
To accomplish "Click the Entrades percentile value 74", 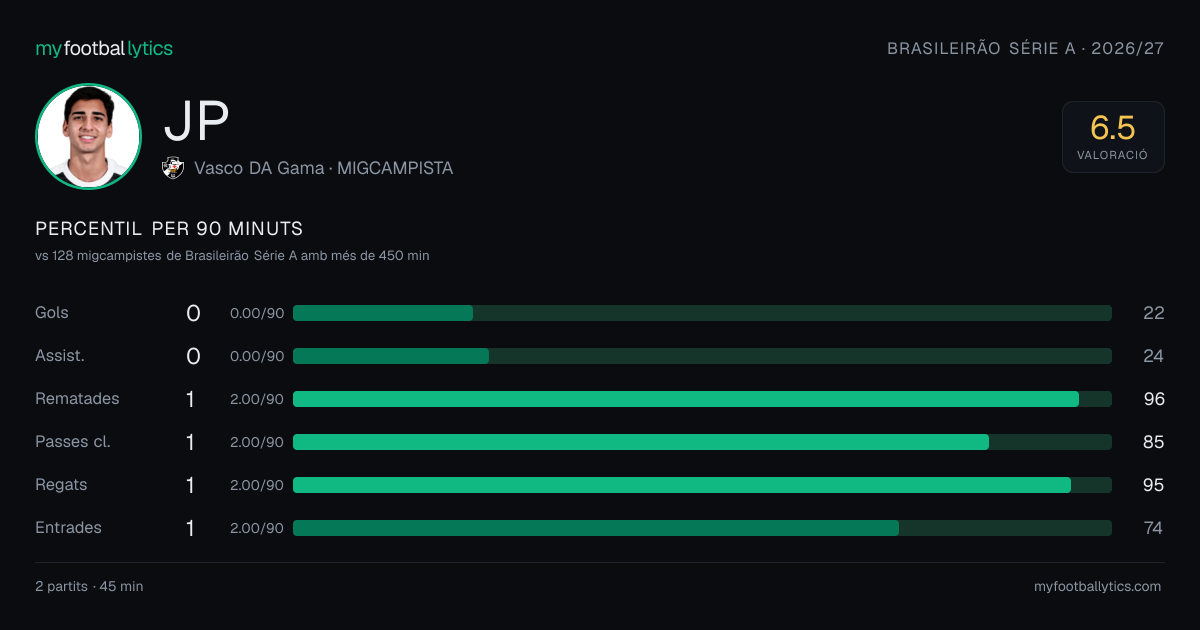I will pyautogui.click(x=1154, y=528).
